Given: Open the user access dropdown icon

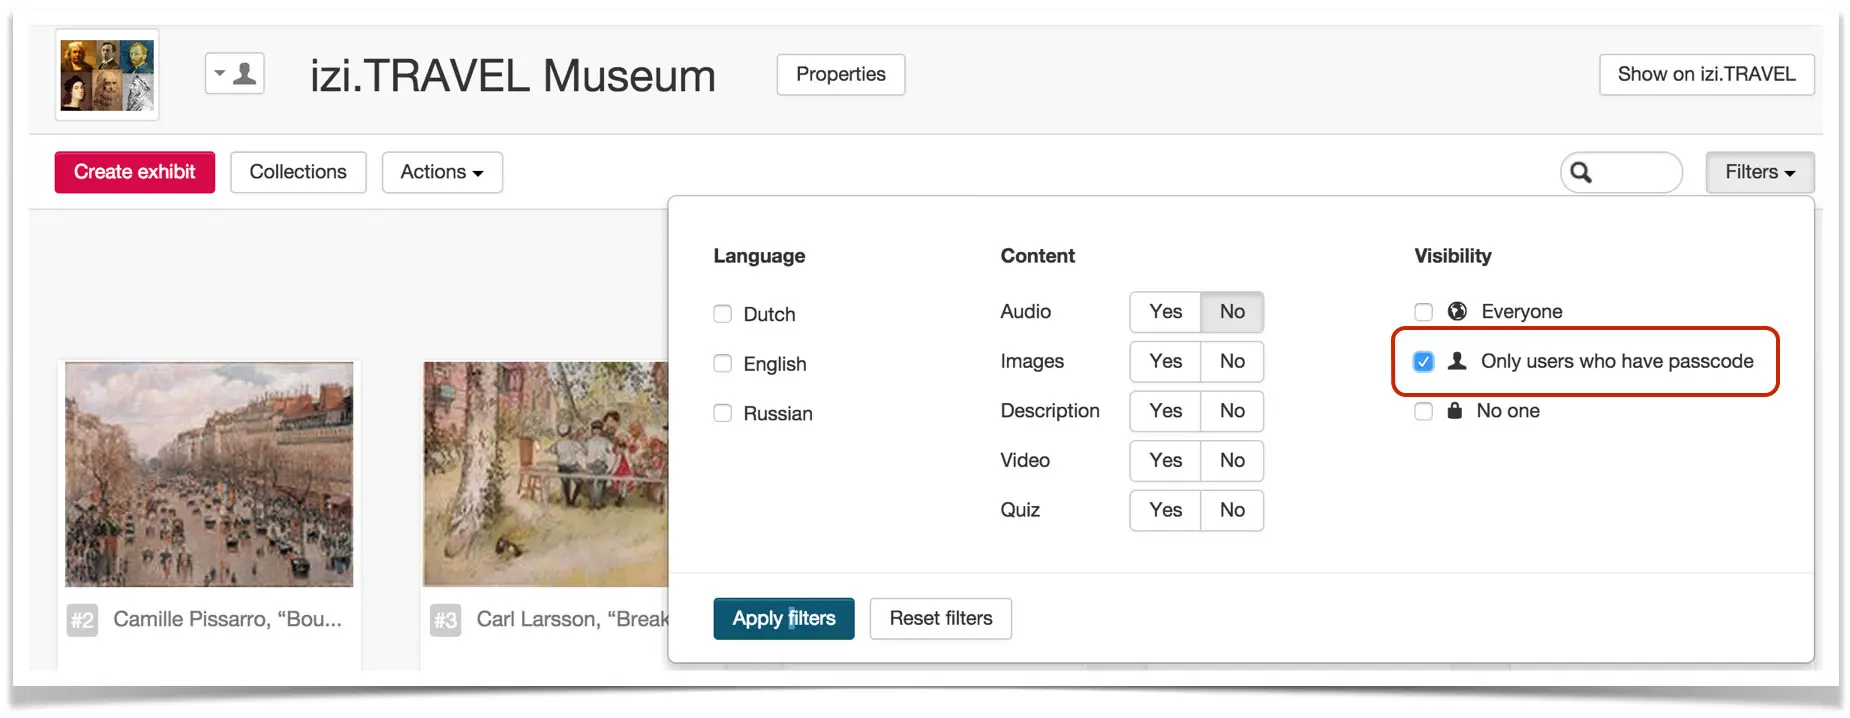Looking at the screenshot, I should (x=235, y=74).
